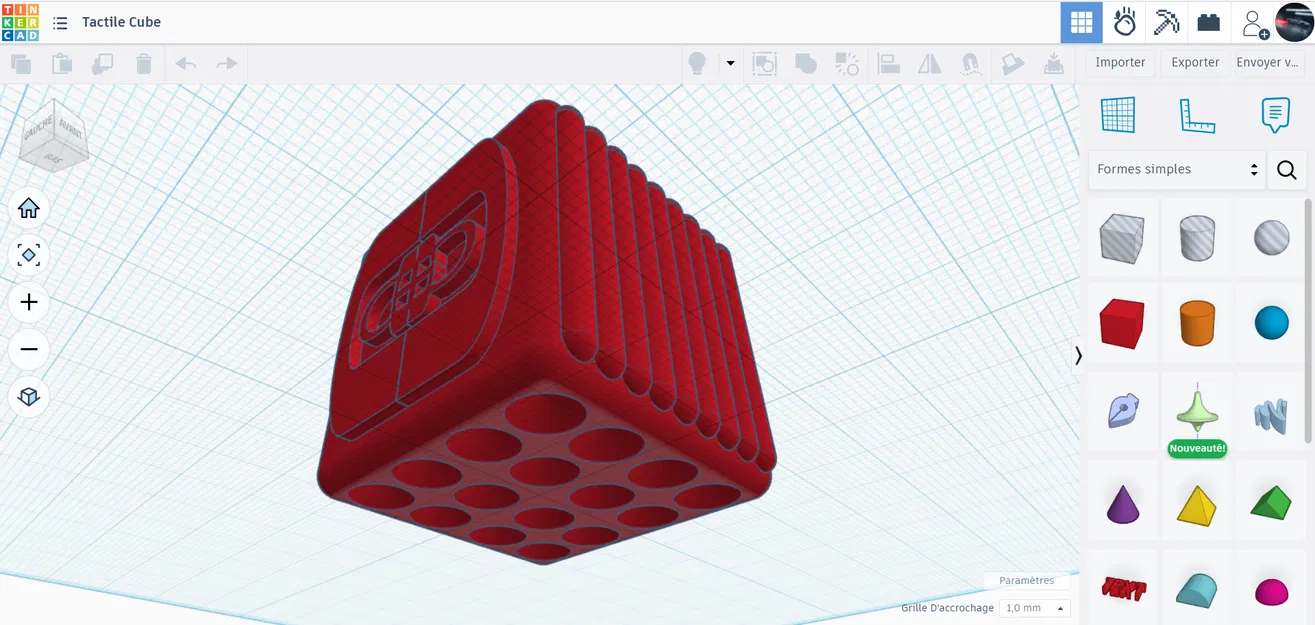This screenshot has height=625, width=1315.
Task: Open the Sim Lab view
Action: [1125, 22]
